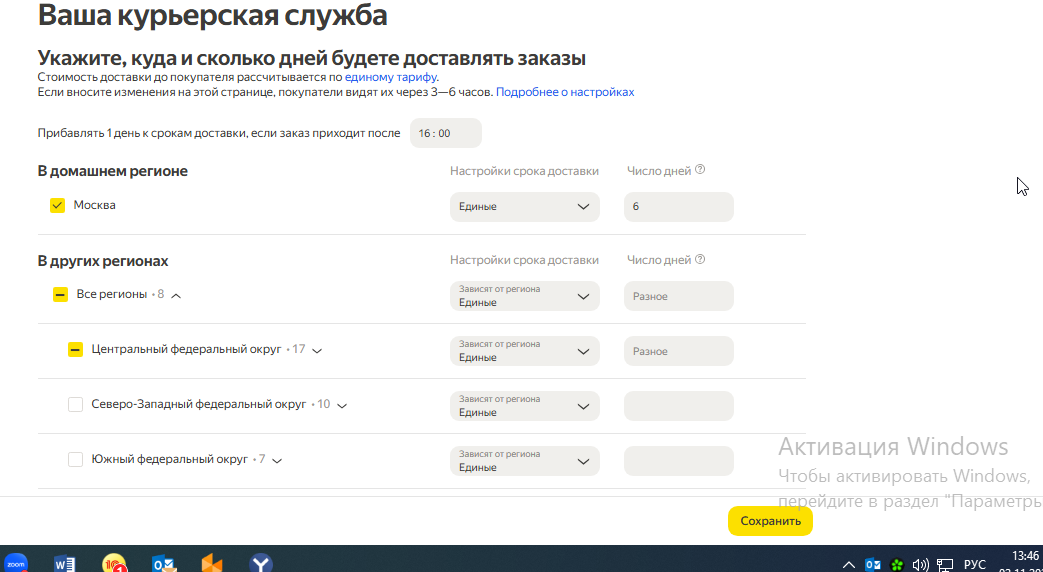
Task: Open network status tray icon
Action: pos(945,565)
